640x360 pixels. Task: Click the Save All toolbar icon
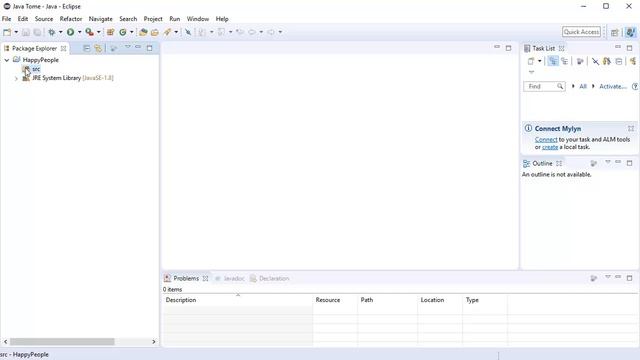coord(37,32)
